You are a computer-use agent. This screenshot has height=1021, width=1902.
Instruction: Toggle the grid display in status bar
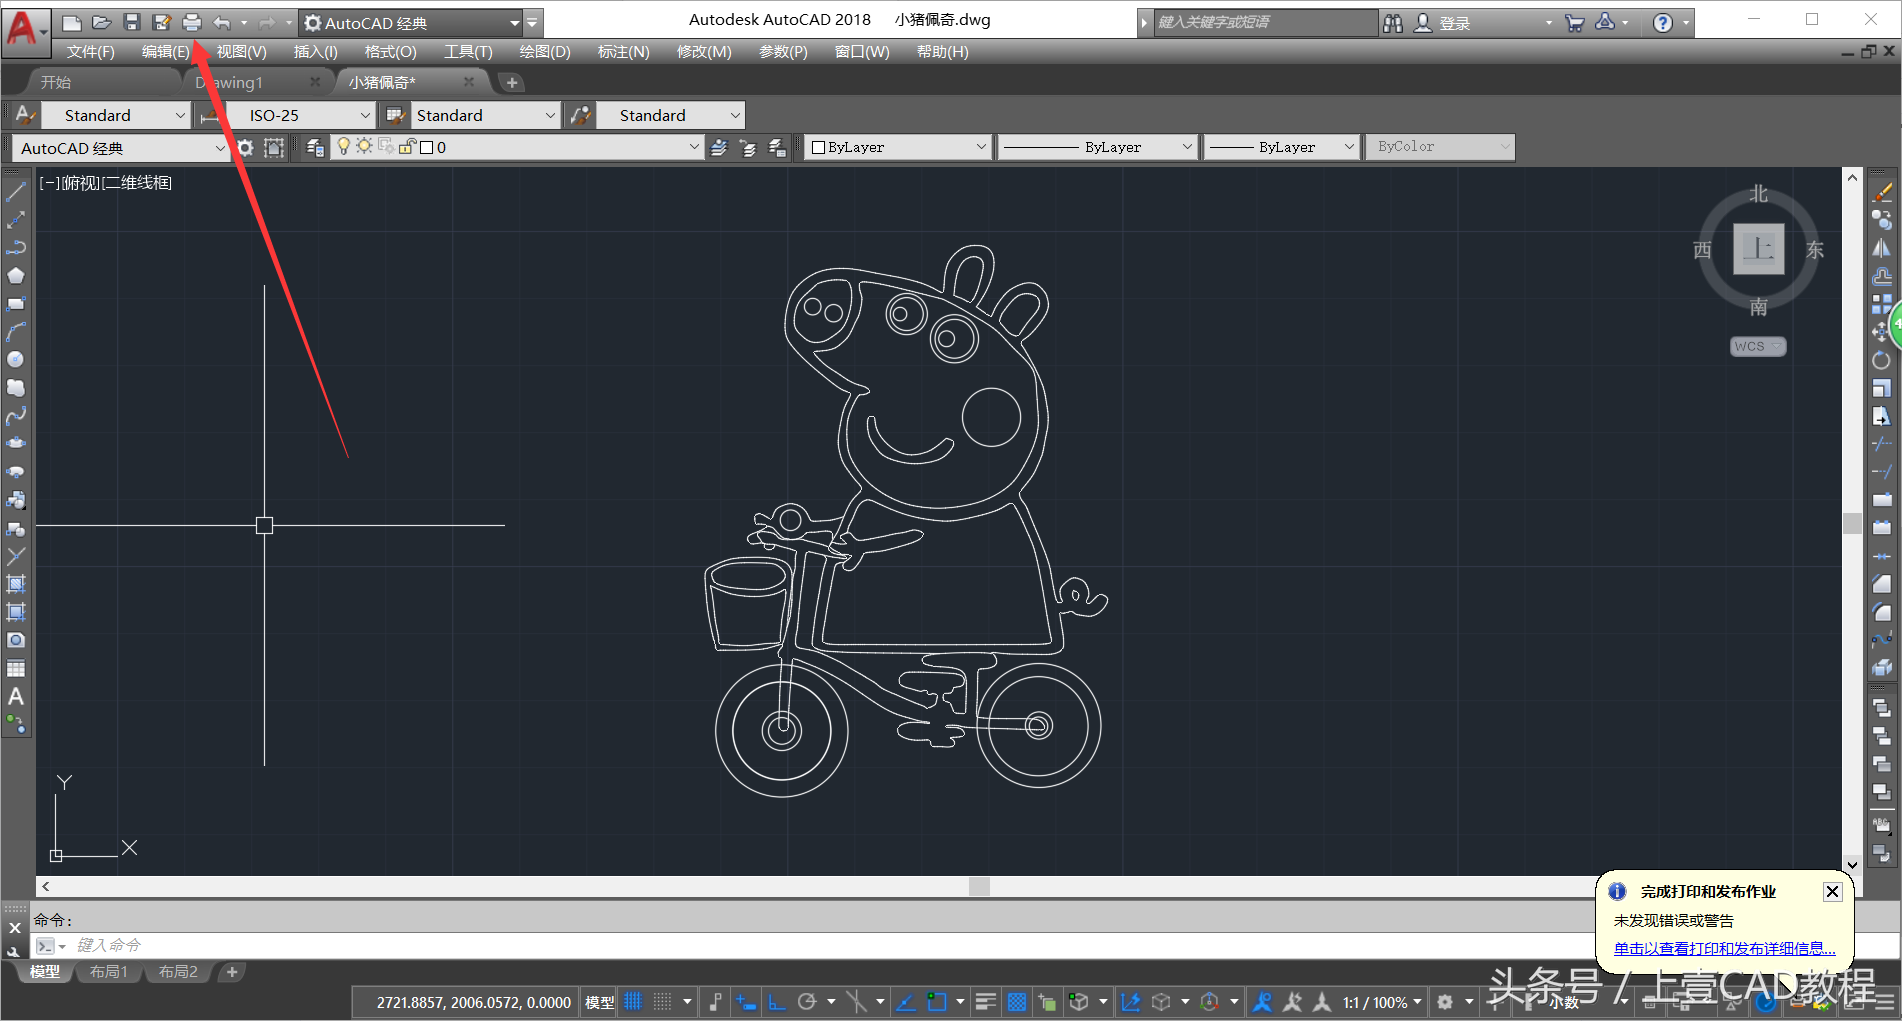coord(633,1001)
